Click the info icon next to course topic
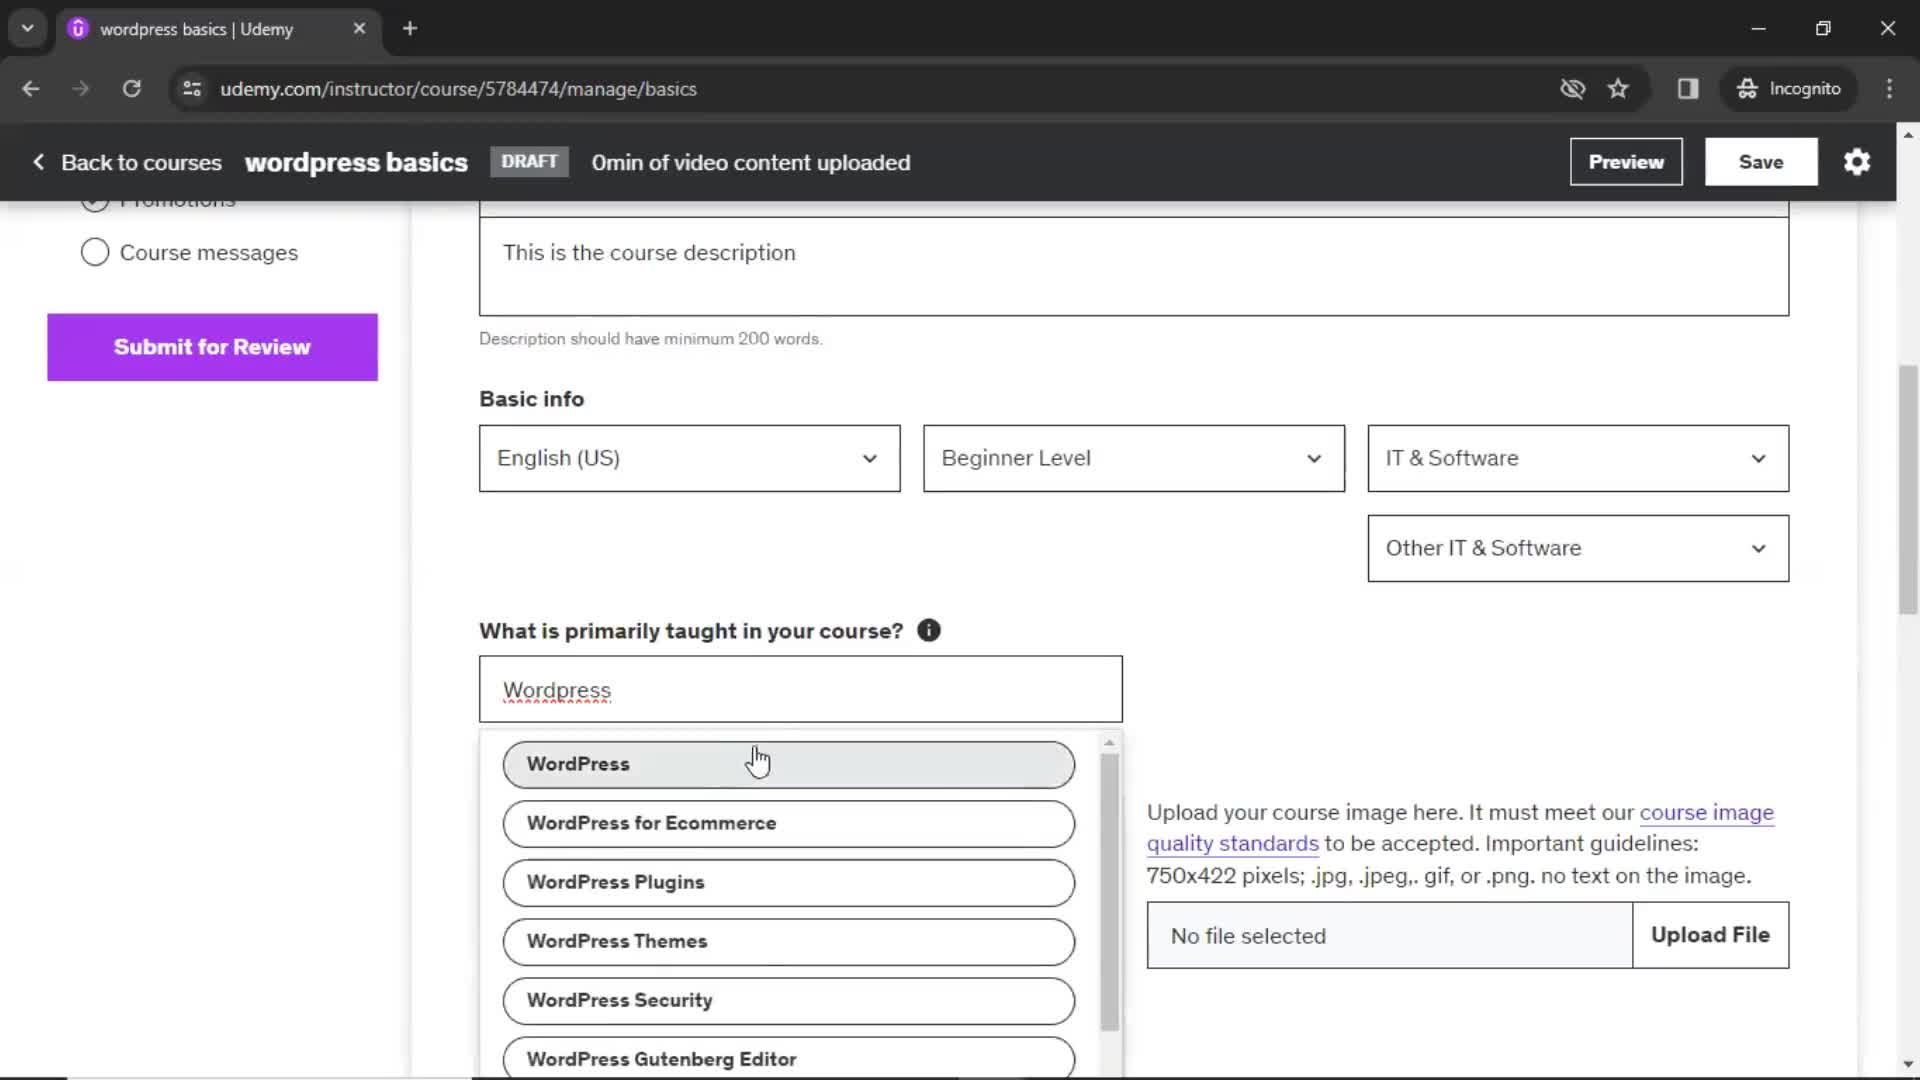Viewport: 1920px width, 1080px height. coord(928,630)
